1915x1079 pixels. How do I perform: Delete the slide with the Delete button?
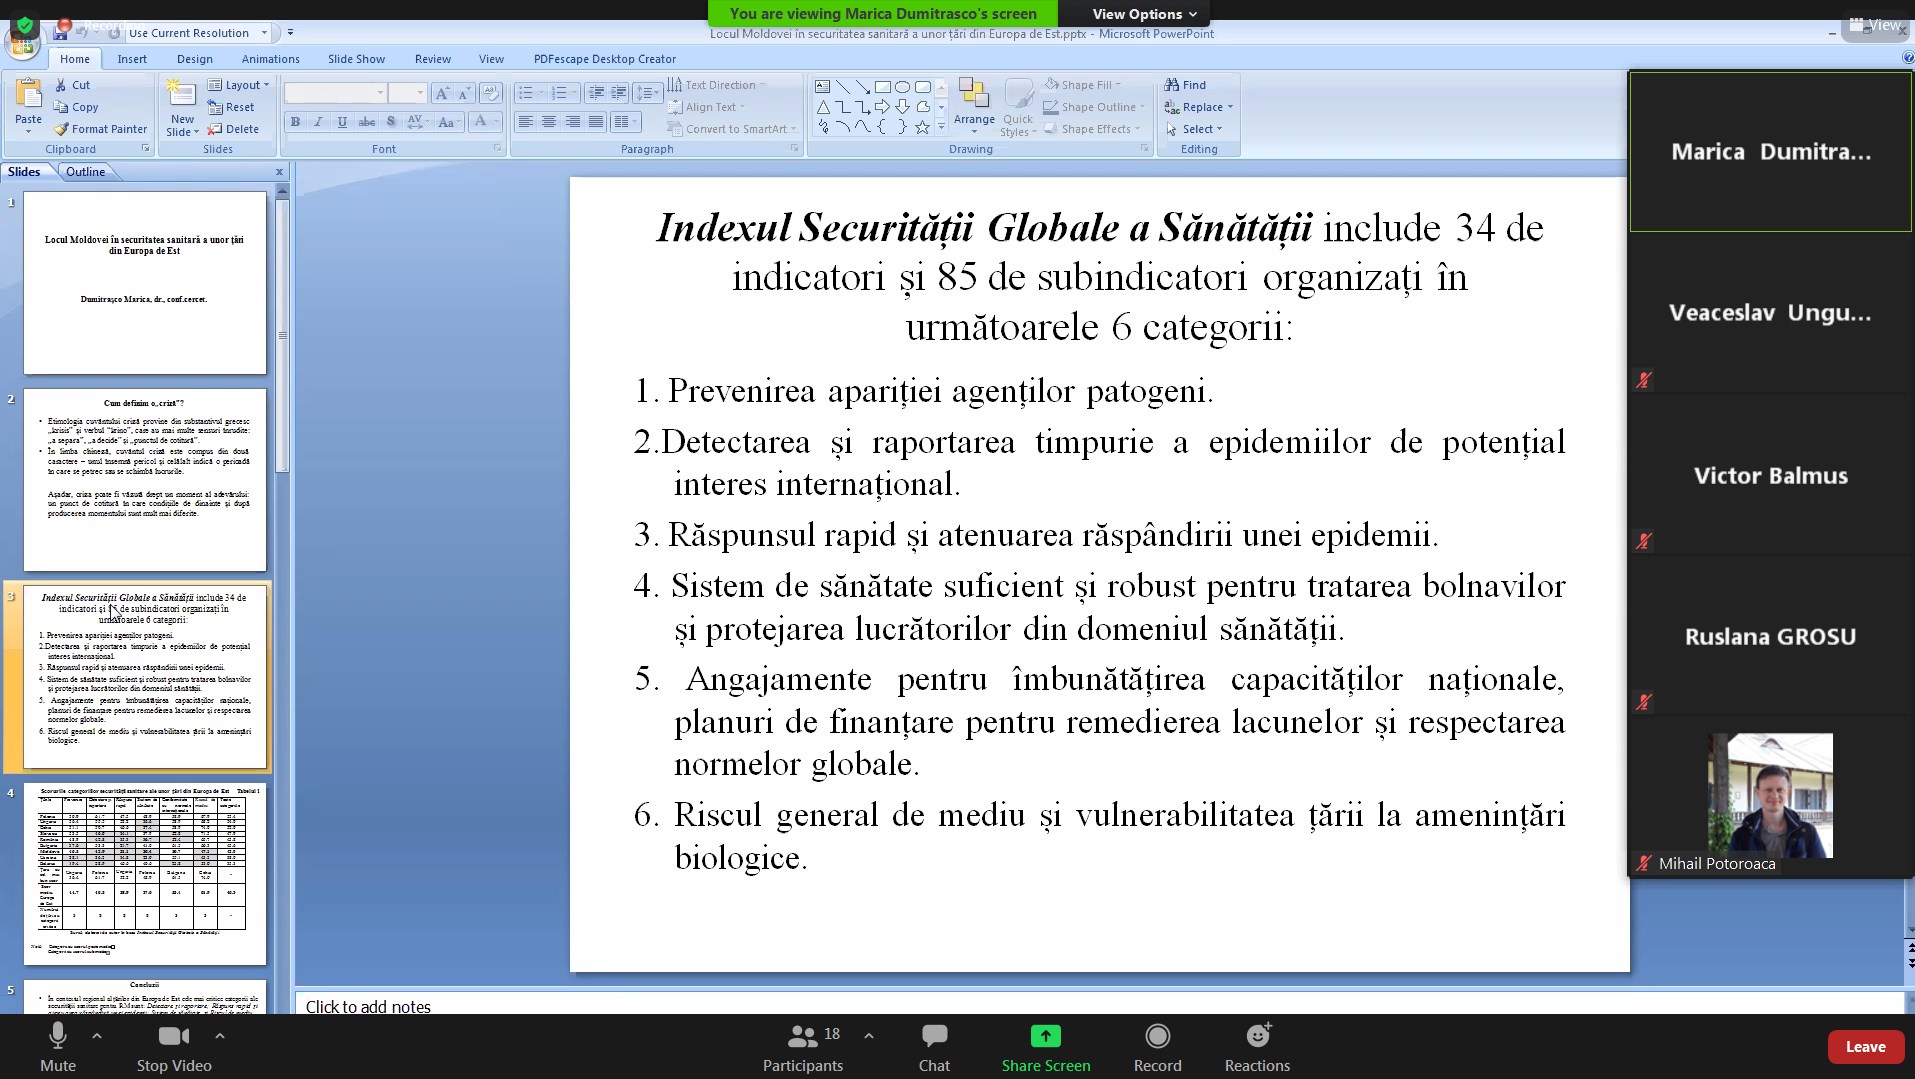[233, 129]
